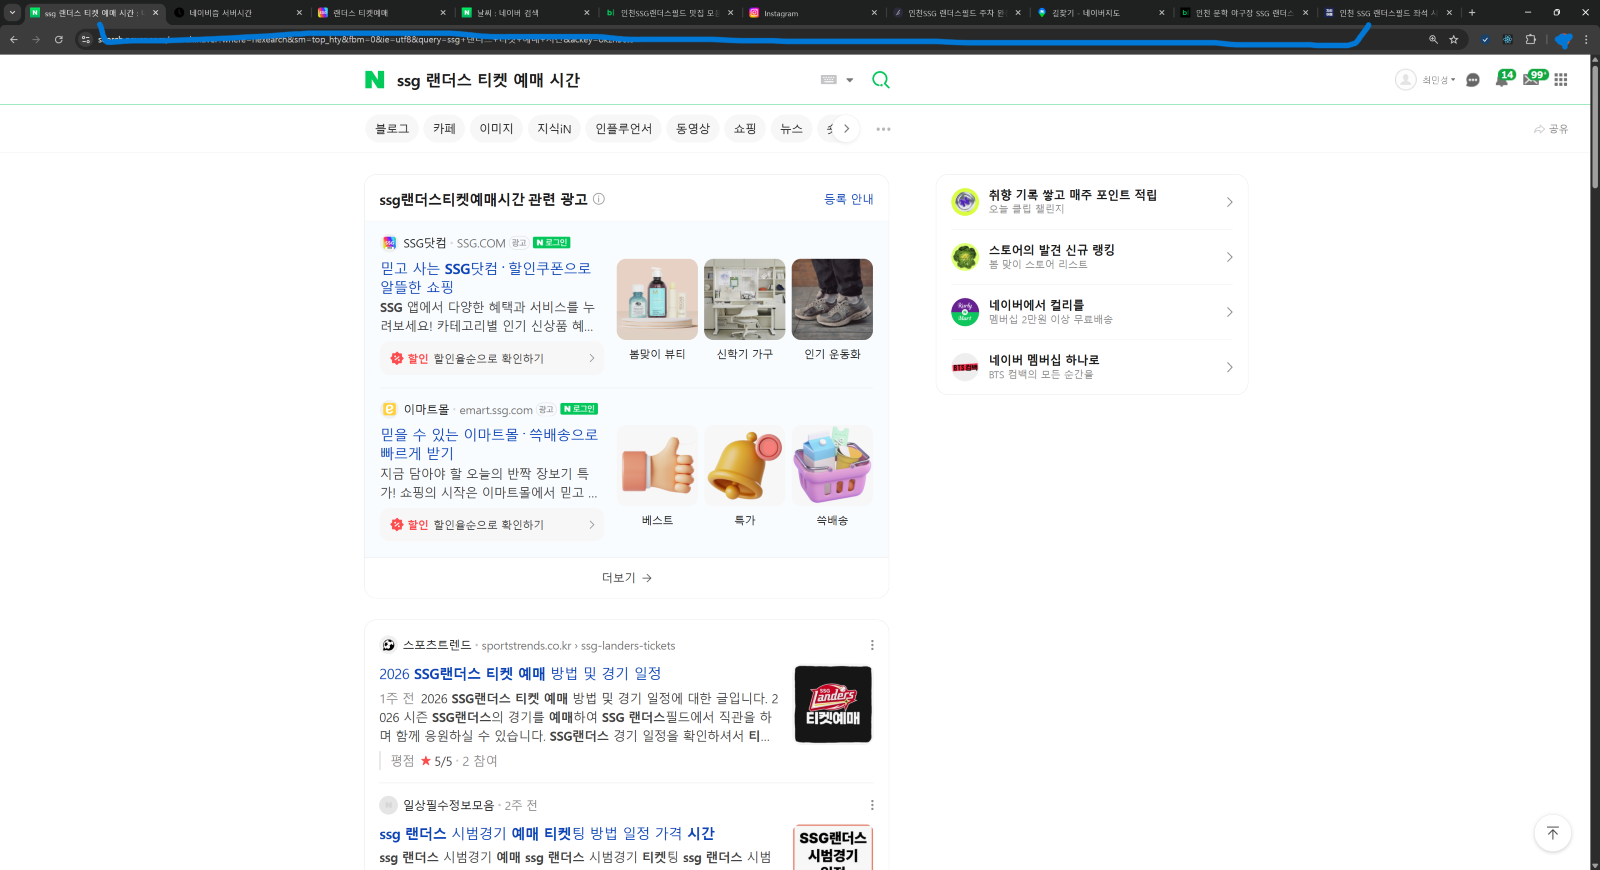Switch to the 날씨 : 네이버 검색 browser tab

(526, 13)
